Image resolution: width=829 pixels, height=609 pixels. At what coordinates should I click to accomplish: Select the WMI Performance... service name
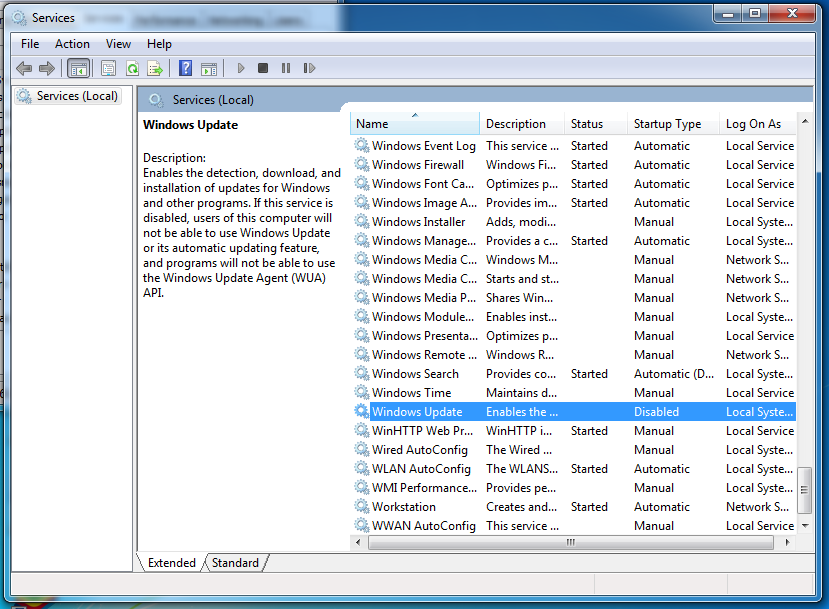pos(425,487)
